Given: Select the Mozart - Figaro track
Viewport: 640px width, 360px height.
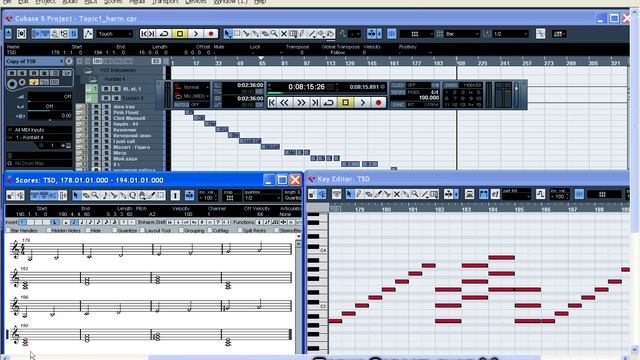Looking at the screenshot, I should coord(131,147).
